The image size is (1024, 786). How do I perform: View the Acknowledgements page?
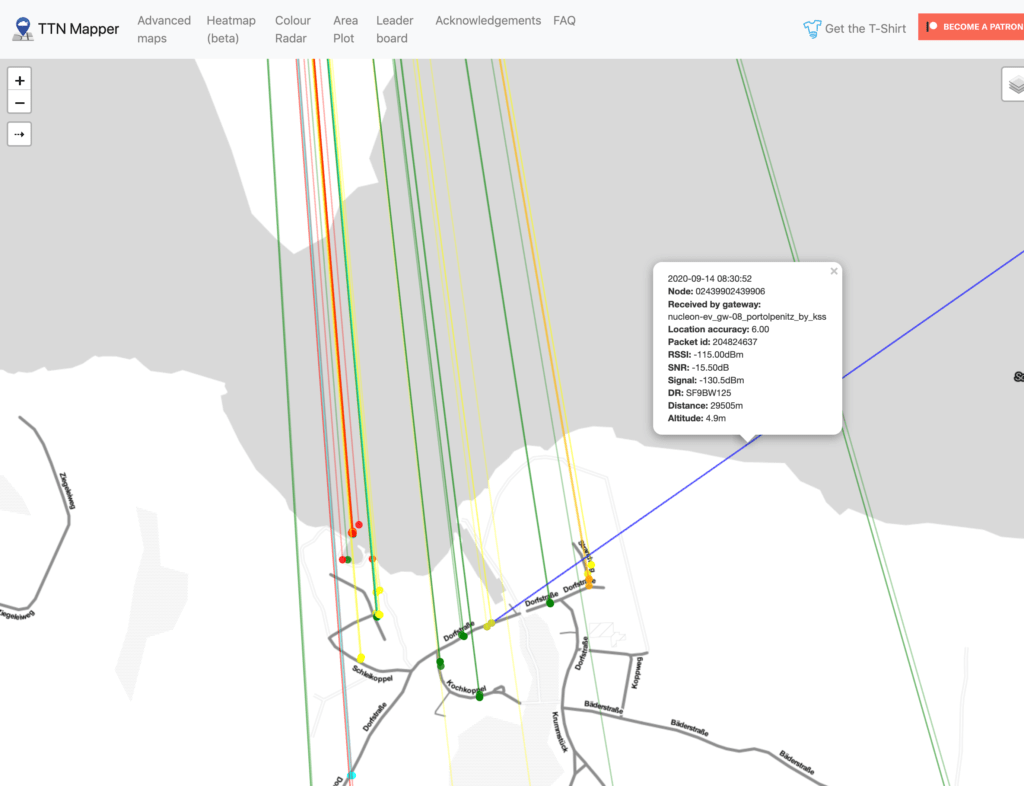pos(488,20)
